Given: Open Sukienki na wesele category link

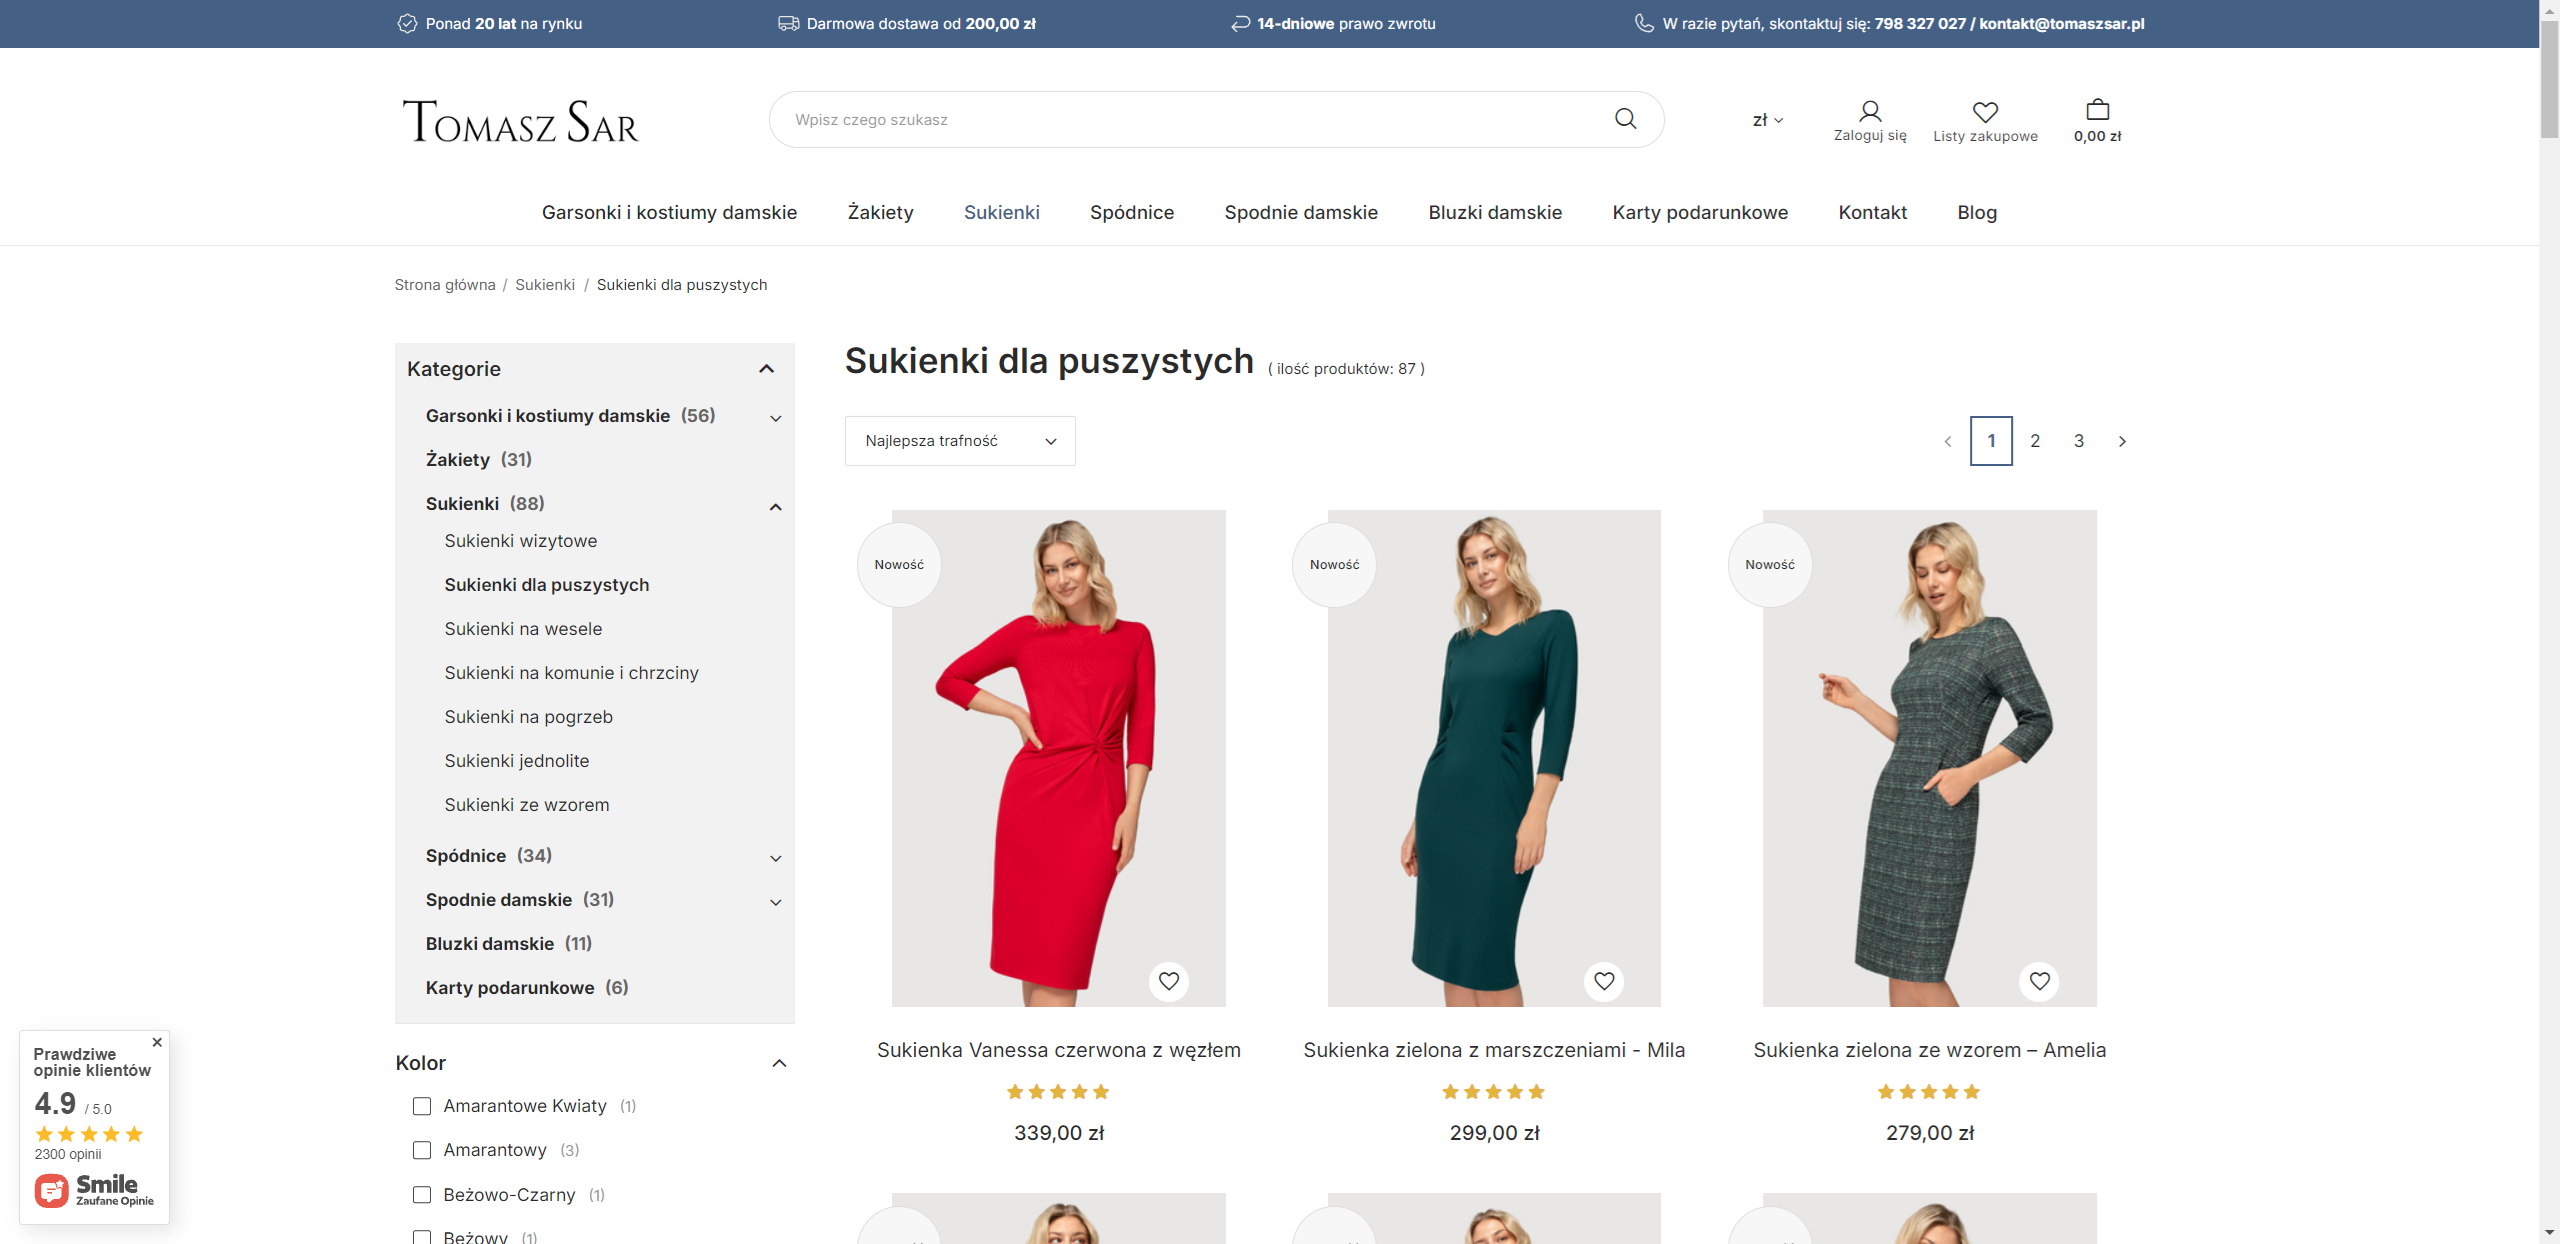Looking at the screenshot, I should point(523,629).
